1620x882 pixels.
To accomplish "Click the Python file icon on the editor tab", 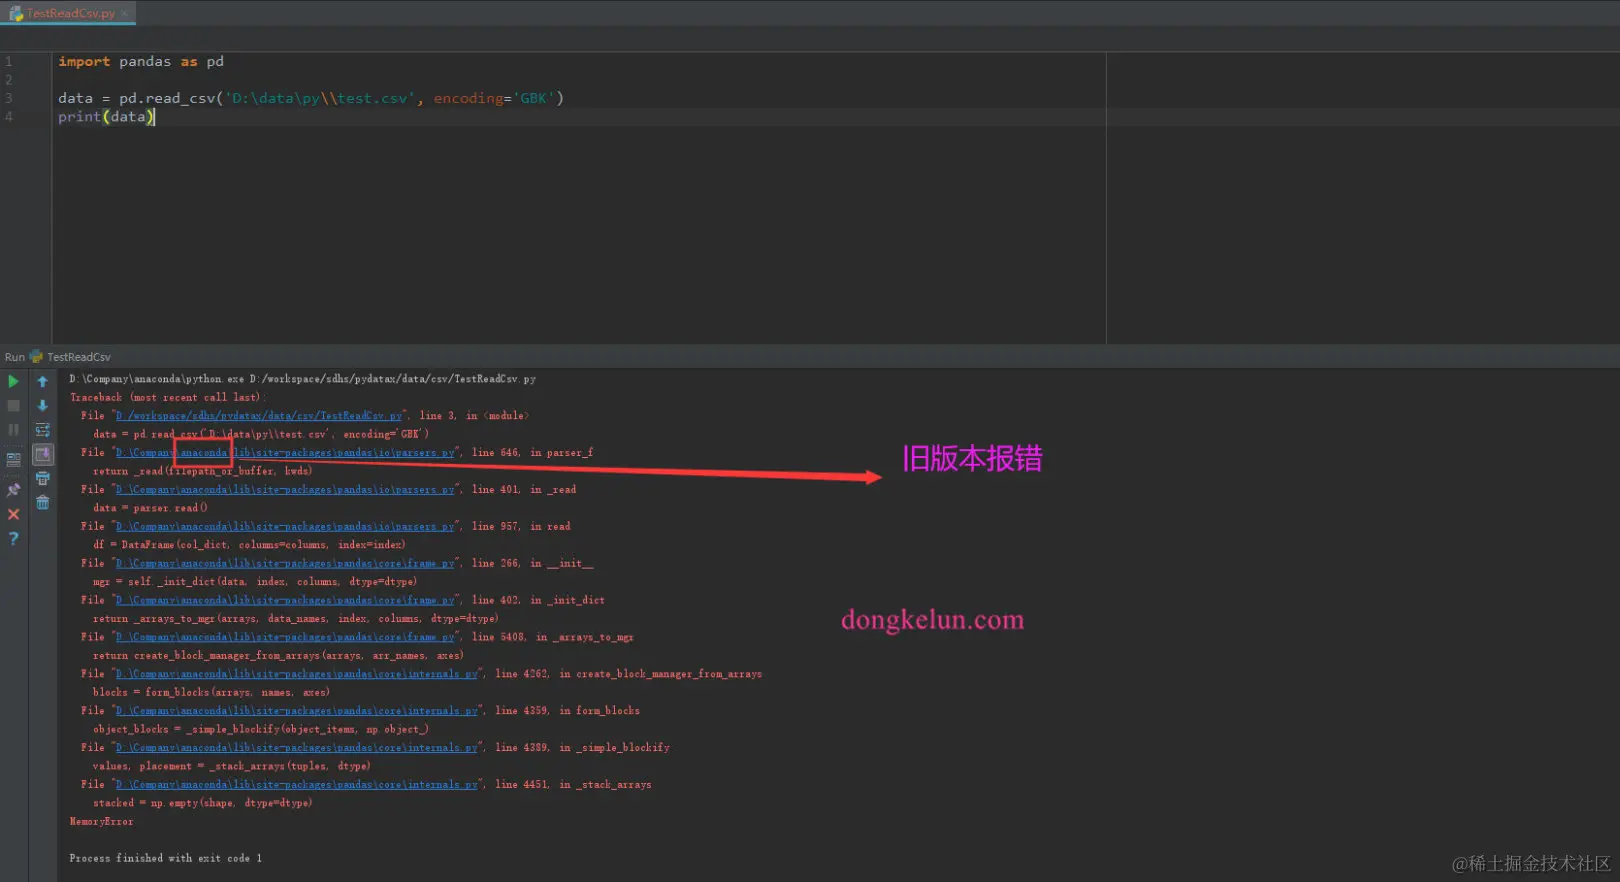I will [x=16, y=13].
